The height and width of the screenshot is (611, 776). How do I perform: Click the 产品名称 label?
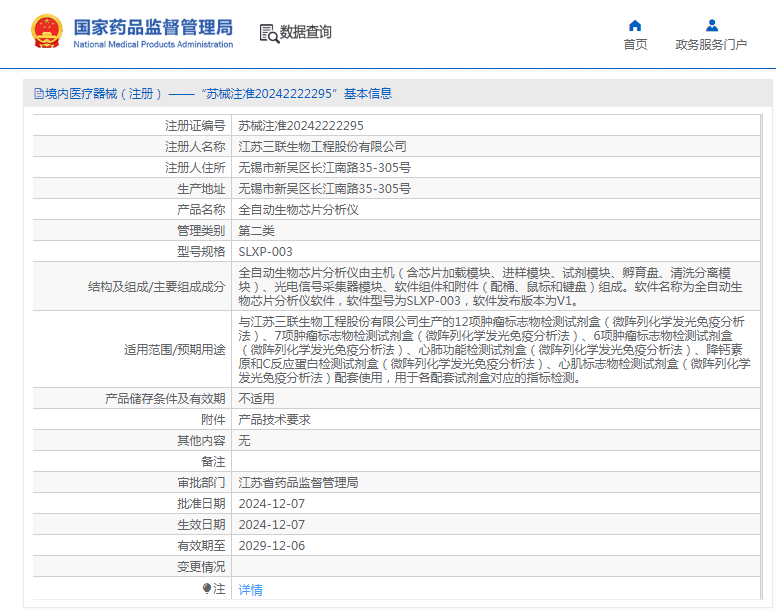(201, 210)
